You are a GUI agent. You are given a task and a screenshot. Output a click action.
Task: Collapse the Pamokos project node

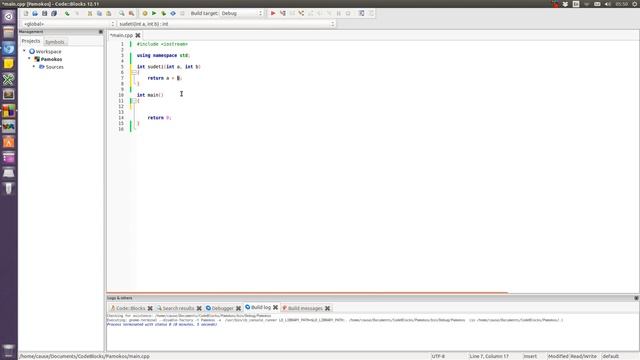29,59
